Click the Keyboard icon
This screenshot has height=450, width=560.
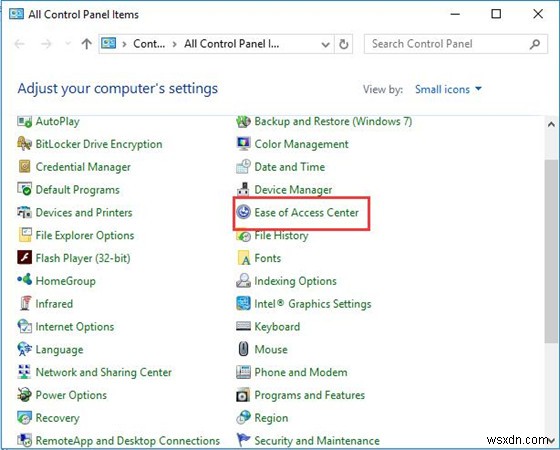click(x=244, y=326)
